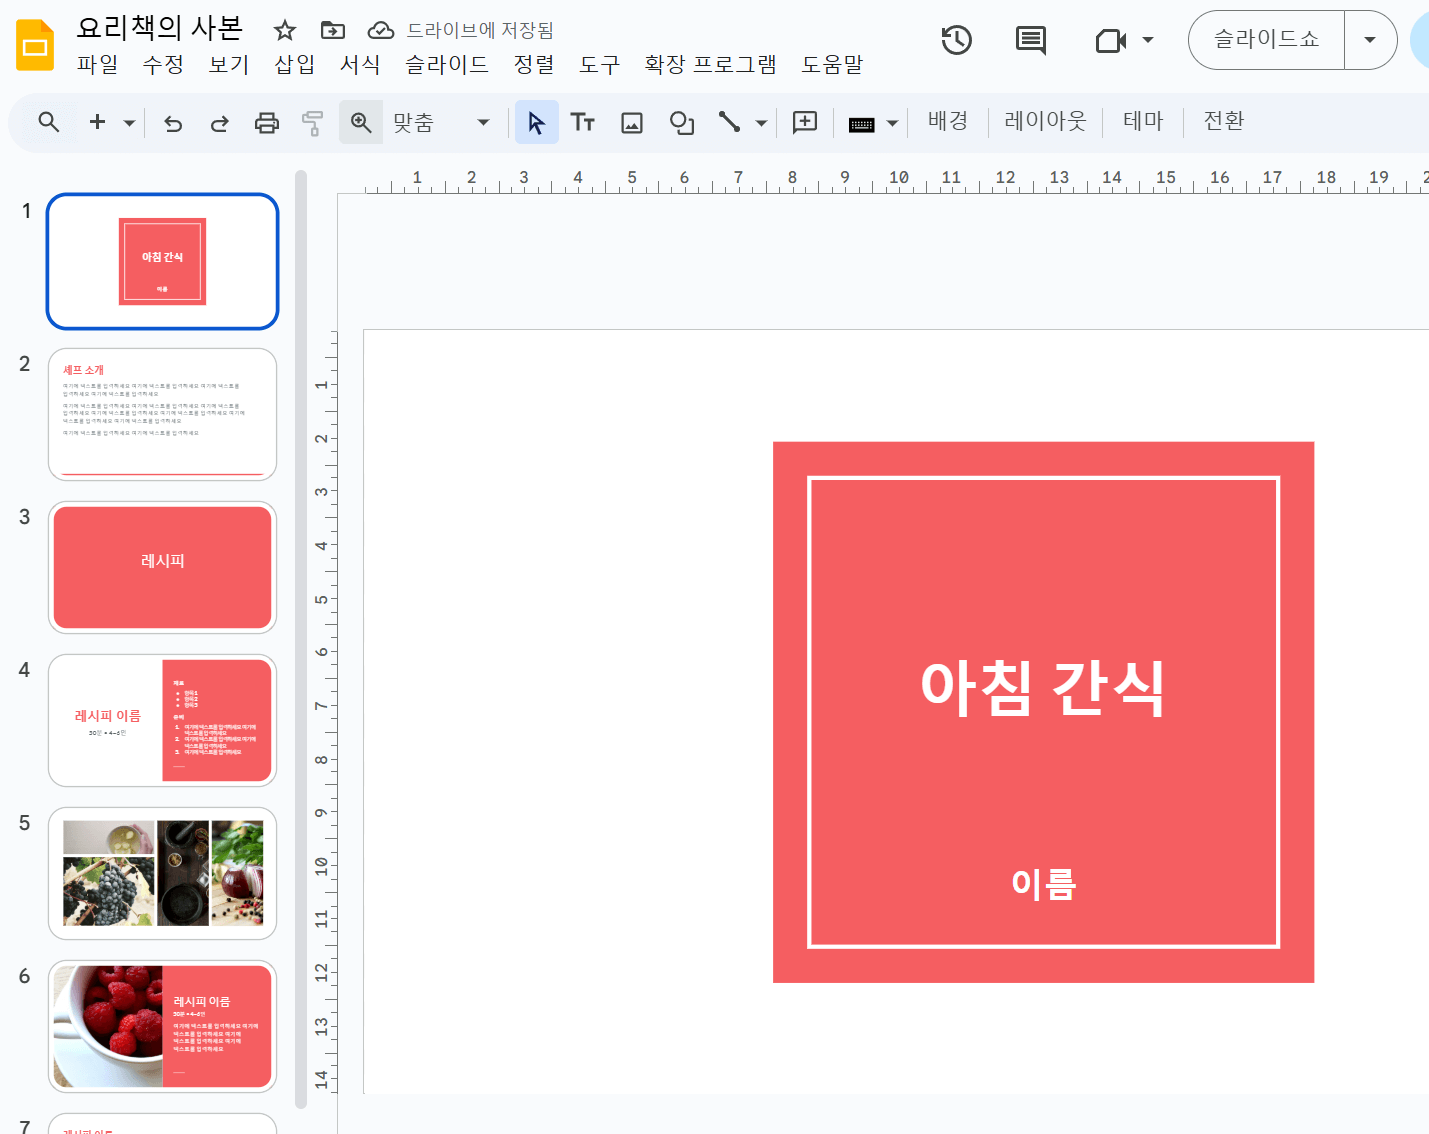Open the Google Slides home icon
Screen dimensions: 1429x1134
(35, 45)
